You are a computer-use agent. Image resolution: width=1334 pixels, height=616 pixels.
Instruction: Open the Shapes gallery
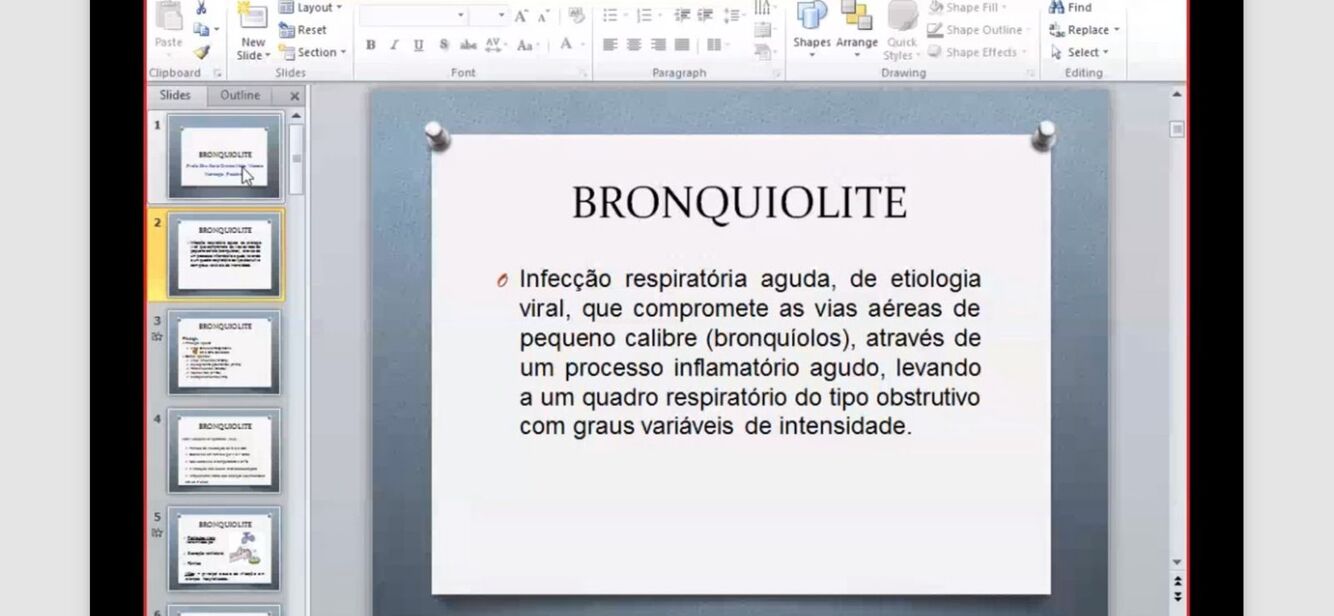(811, 28)
